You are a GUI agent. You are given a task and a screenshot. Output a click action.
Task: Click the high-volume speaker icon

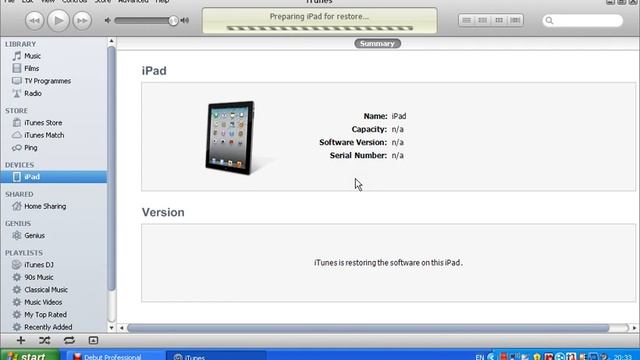(185, 20)
